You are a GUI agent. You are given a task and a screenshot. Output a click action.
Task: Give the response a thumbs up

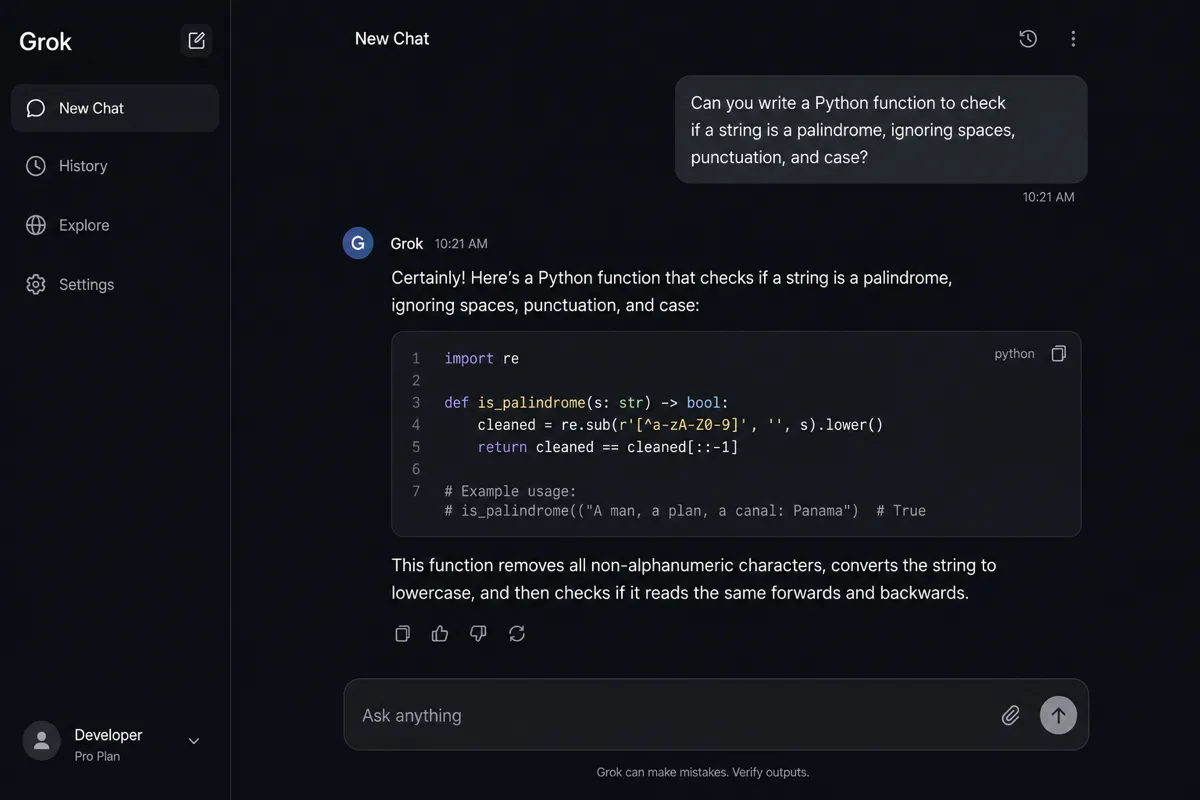tap(440, 633)
